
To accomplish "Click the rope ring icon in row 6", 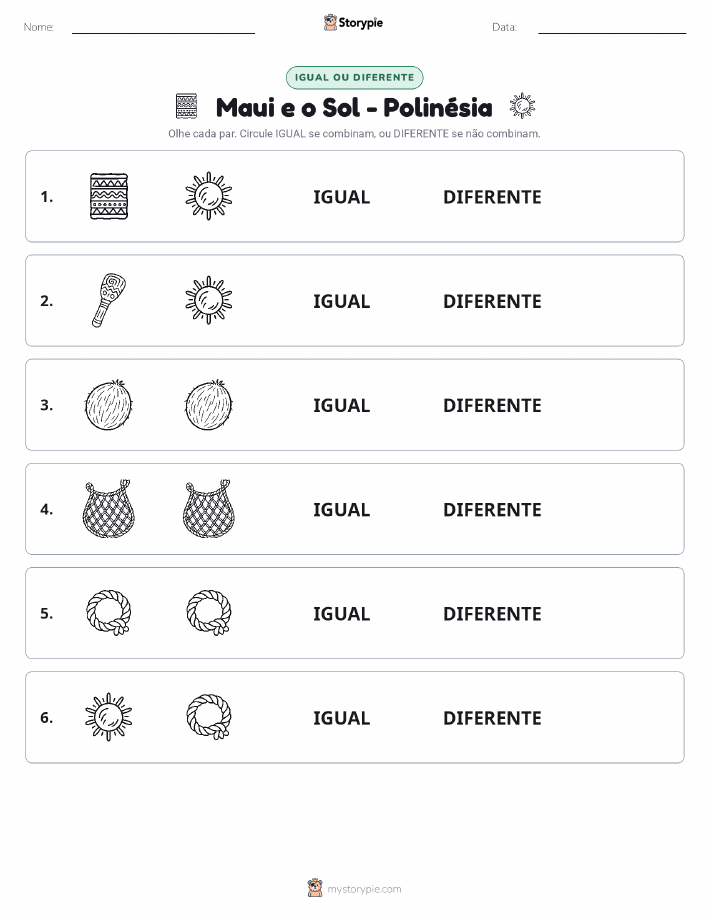I will [209, 717].
